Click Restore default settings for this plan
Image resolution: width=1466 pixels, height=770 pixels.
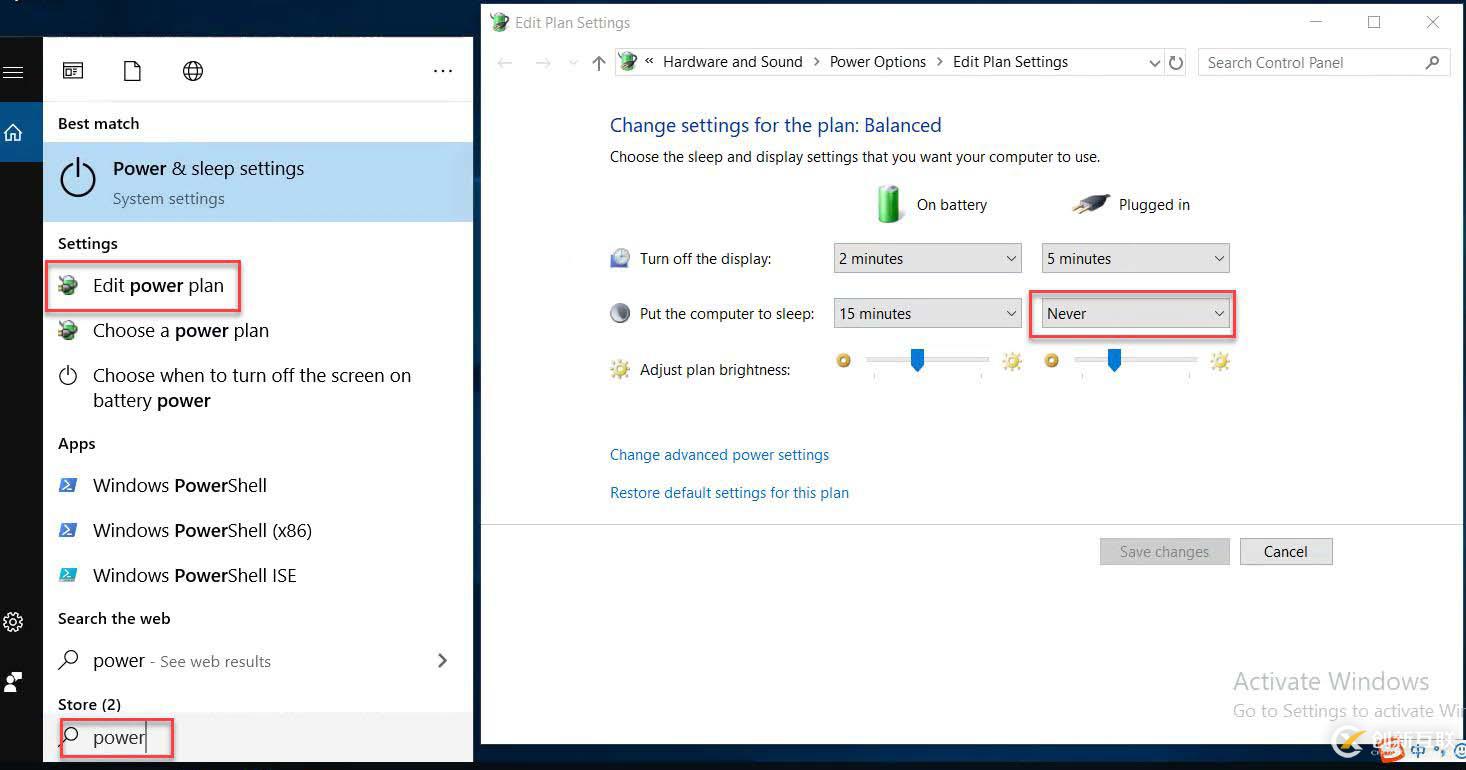[729, 493]
